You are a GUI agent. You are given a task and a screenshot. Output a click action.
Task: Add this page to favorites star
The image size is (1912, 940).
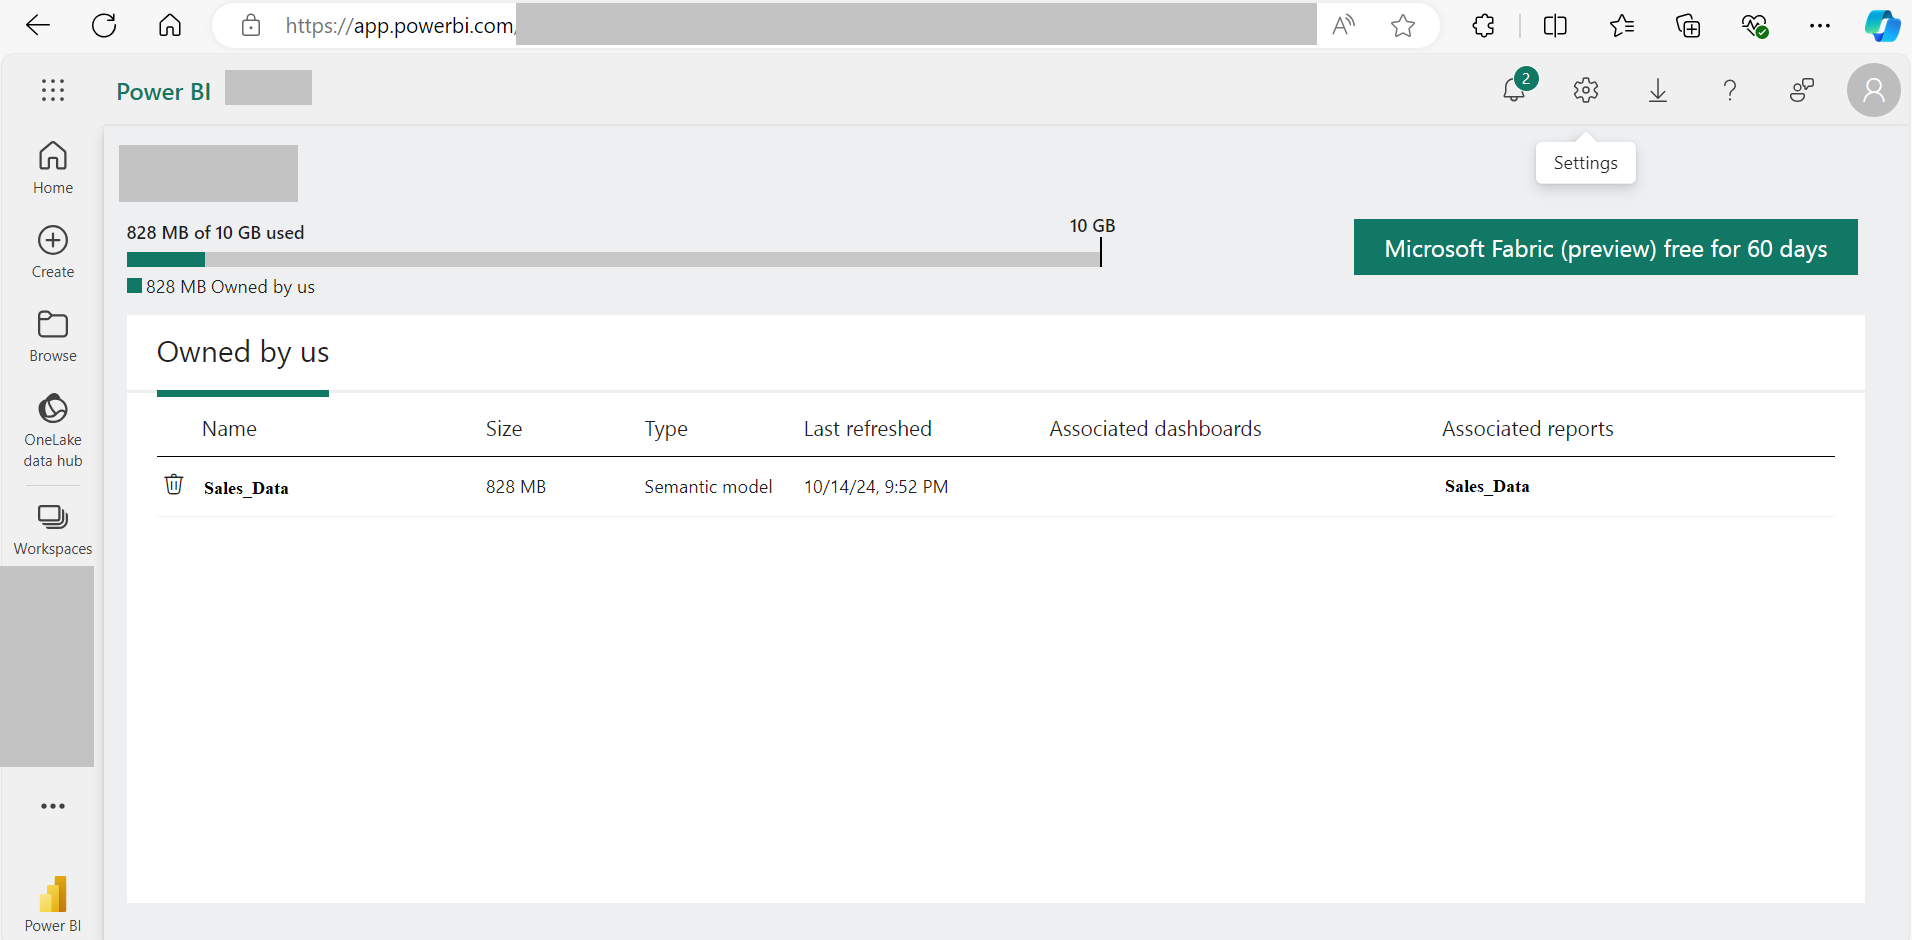[1403, 25]
